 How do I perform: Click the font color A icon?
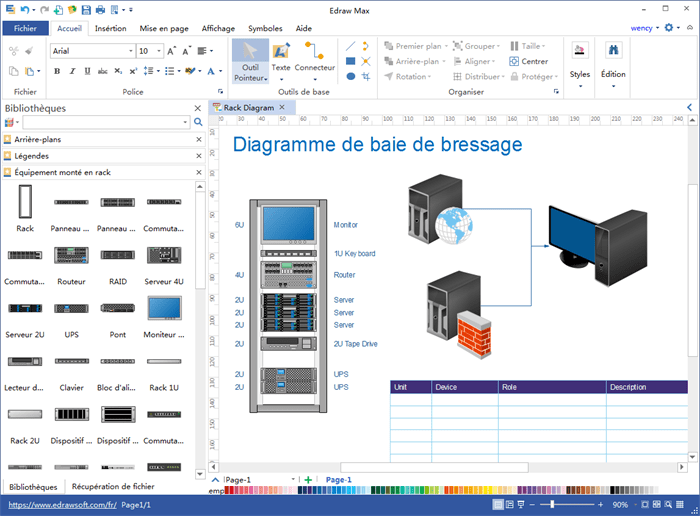tap(211, 71)
